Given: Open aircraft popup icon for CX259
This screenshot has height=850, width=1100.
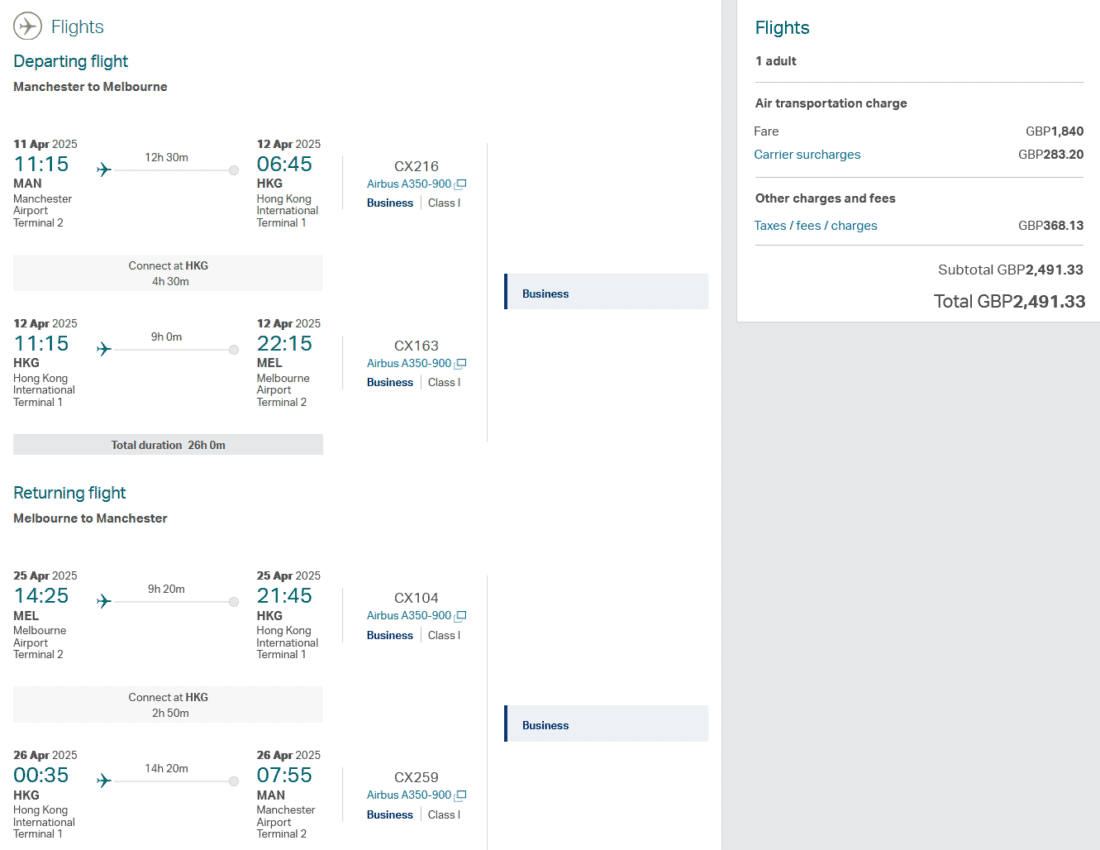Looking at the screenshot, I should (461, 795).
